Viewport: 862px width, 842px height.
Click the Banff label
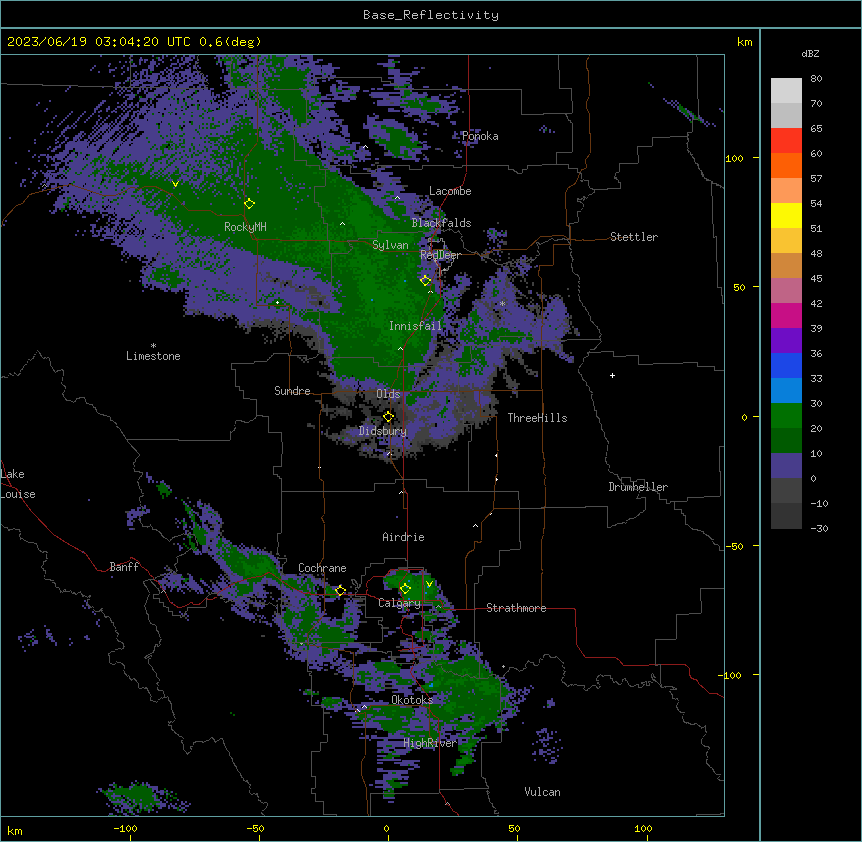124,567
